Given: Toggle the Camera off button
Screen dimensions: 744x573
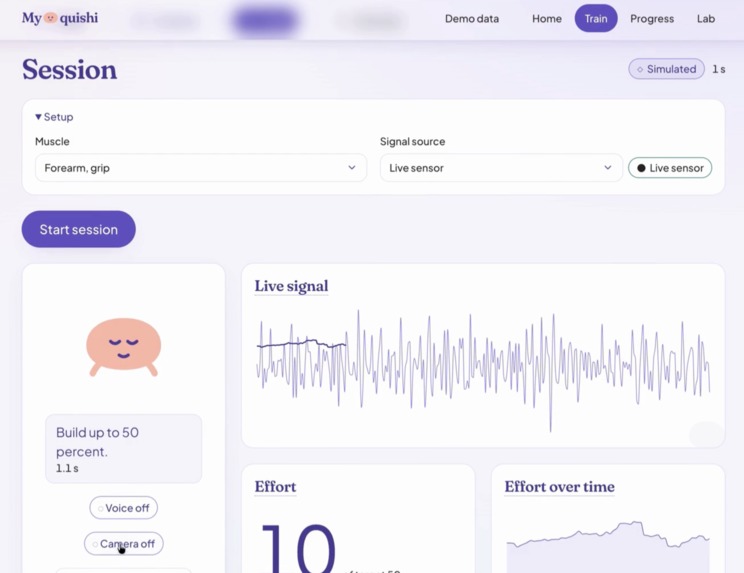Looking at the screenshot, I should click(123, 544).
